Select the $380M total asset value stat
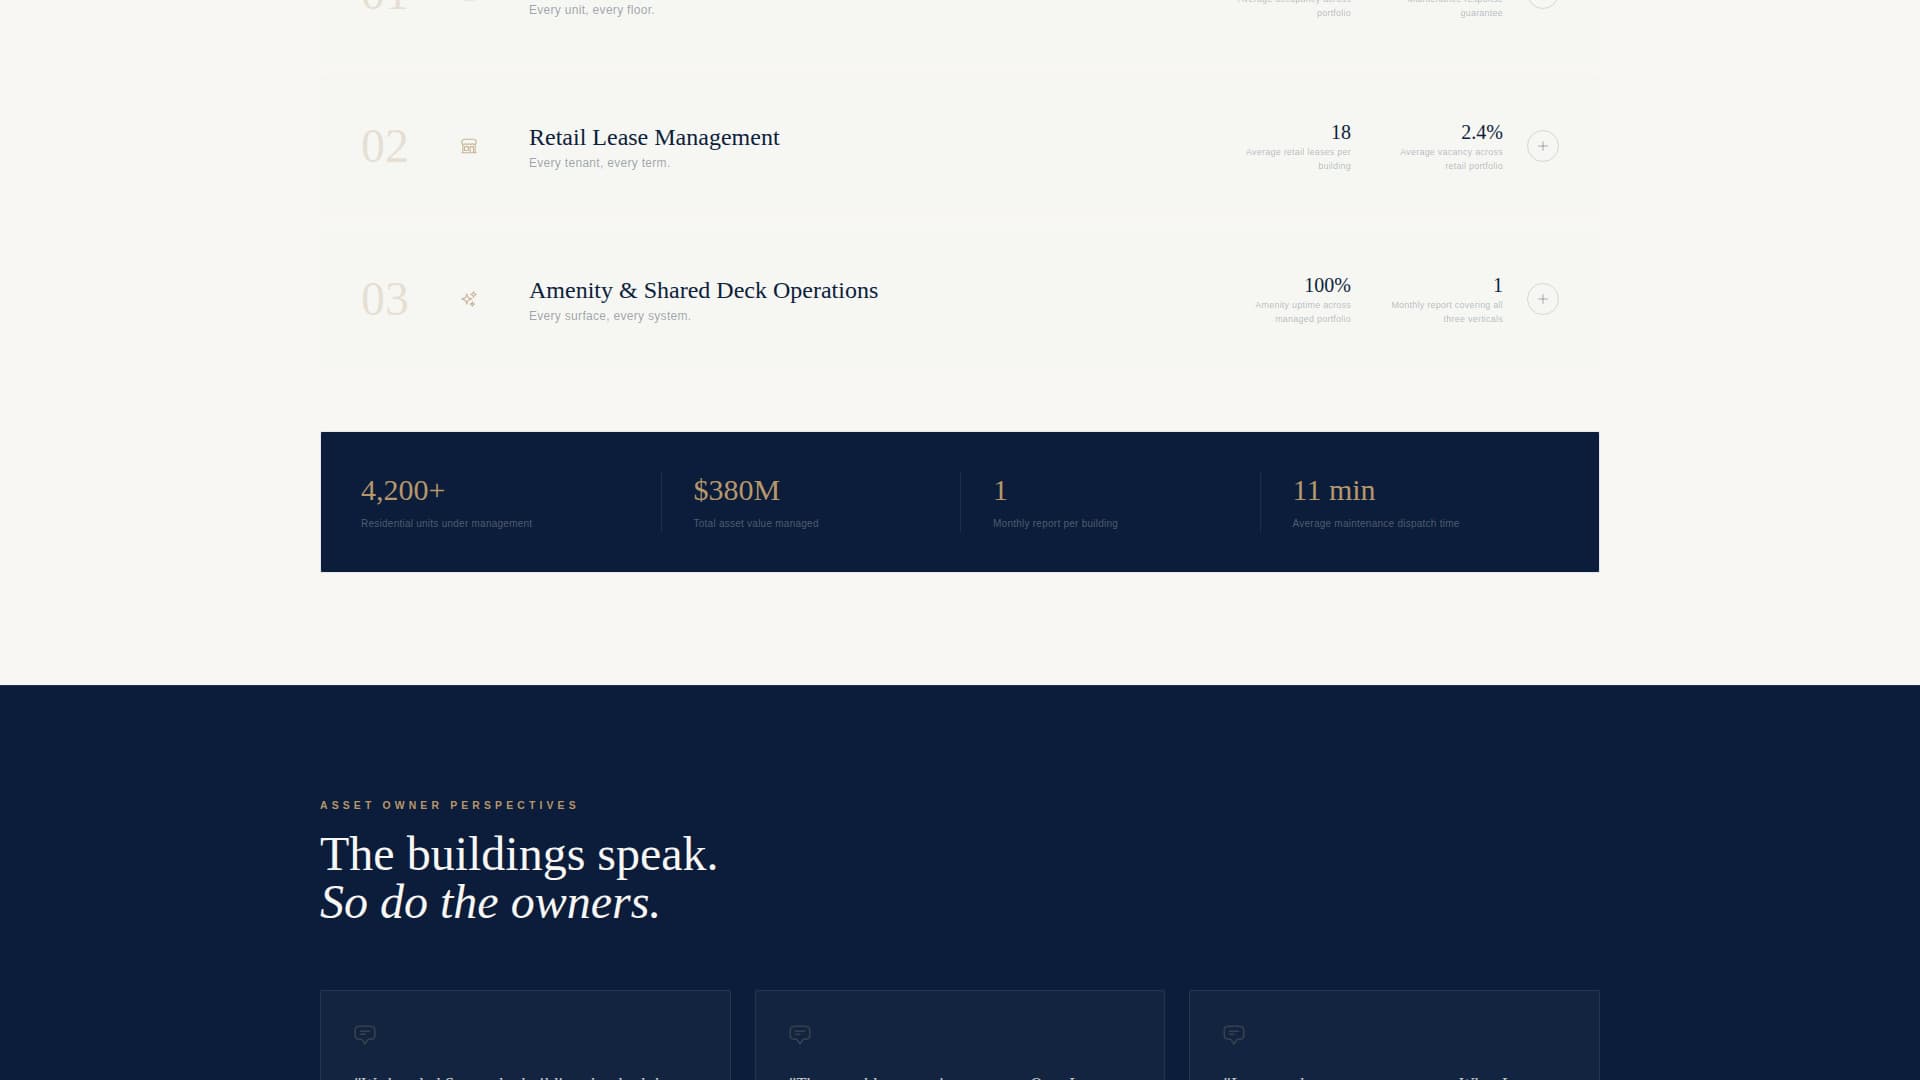 pyautogui.click(x=736, y=491)
